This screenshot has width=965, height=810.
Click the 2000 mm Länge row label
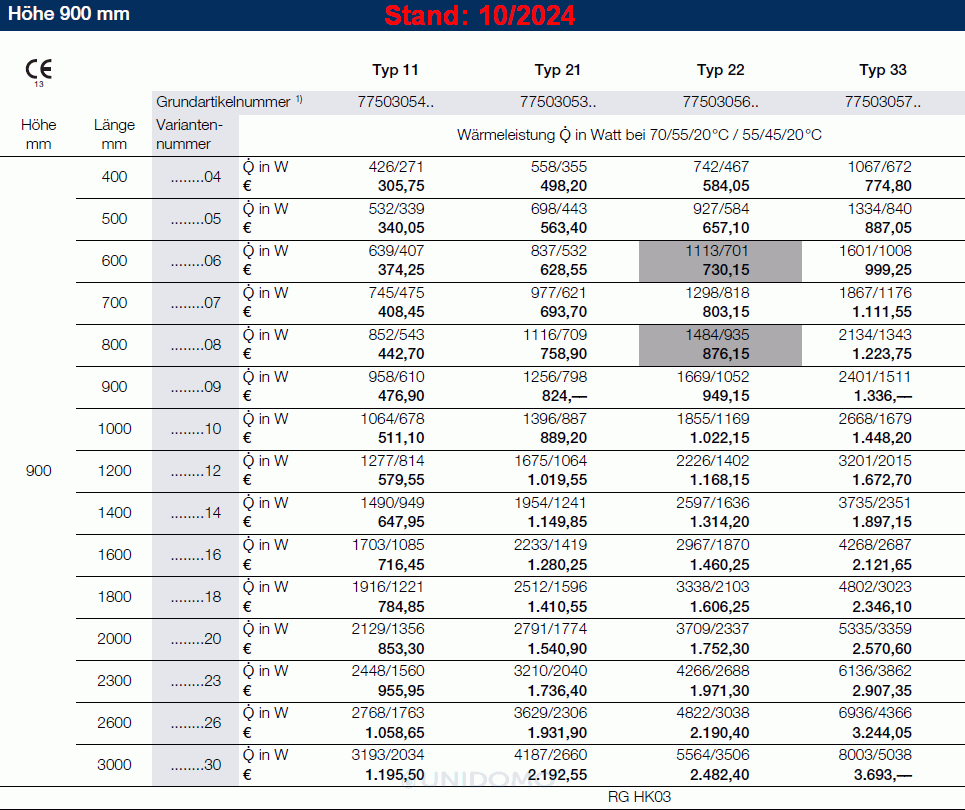click(x=115, y=639)
